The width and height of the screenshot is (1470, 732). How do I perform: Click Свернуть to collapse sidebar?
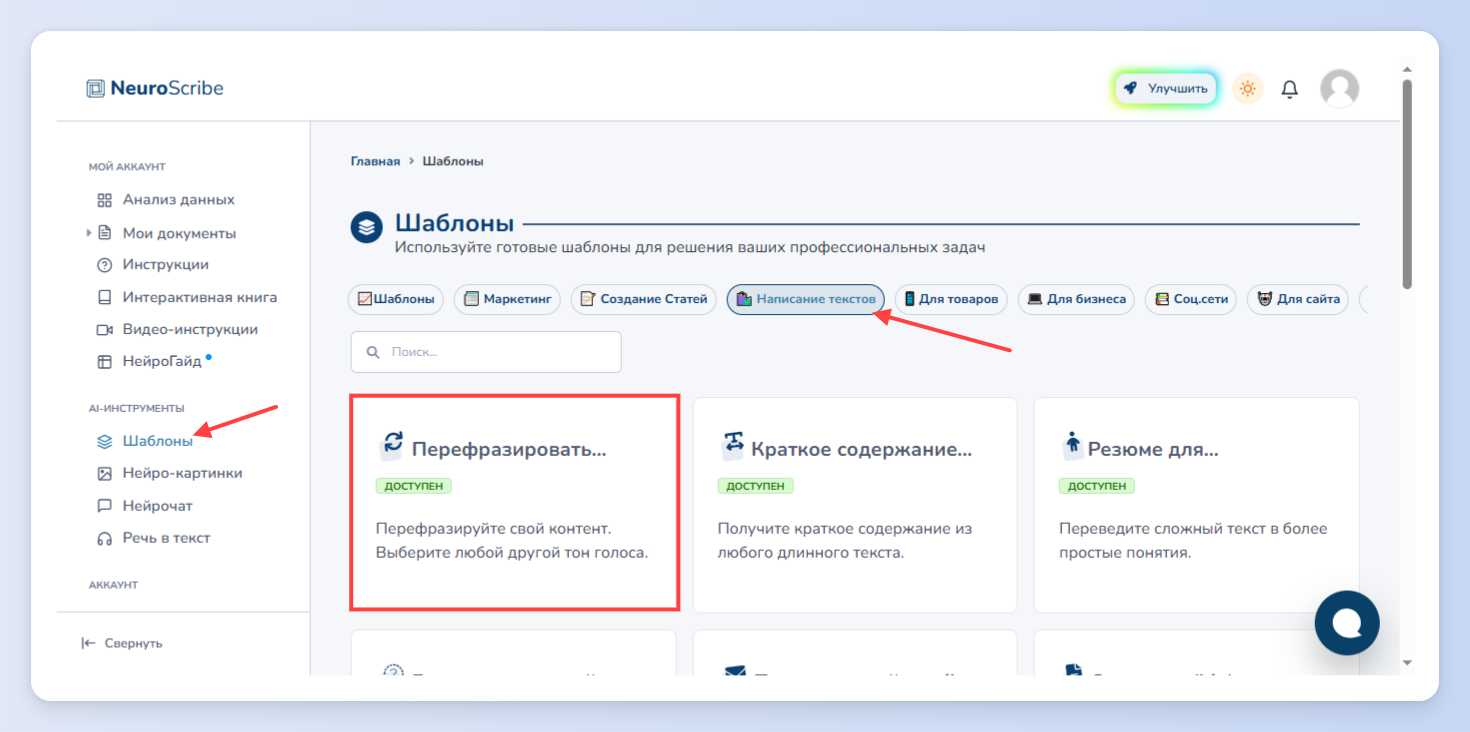coord(122,643)
